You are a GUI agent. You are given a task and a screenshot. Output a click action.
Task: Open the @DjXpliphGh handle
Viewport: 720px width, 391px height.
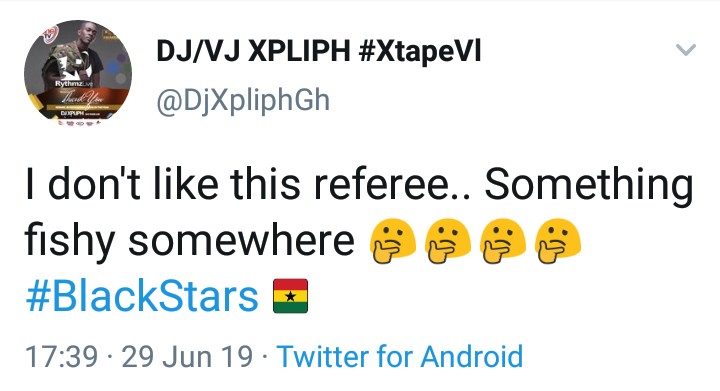pyautogui.click(x=243, y=101)
